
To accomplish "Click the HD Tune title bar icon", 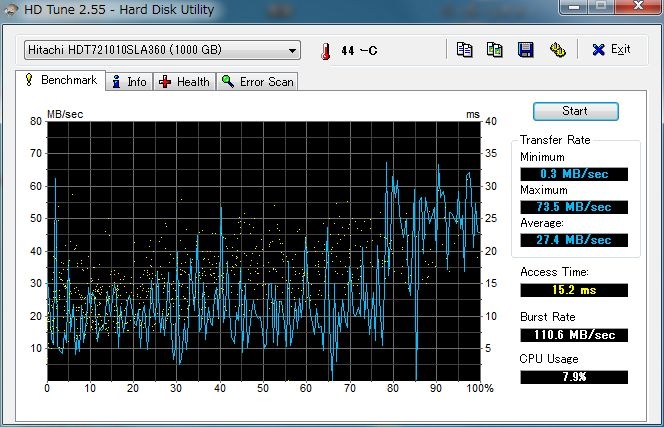I will (12, 8).
